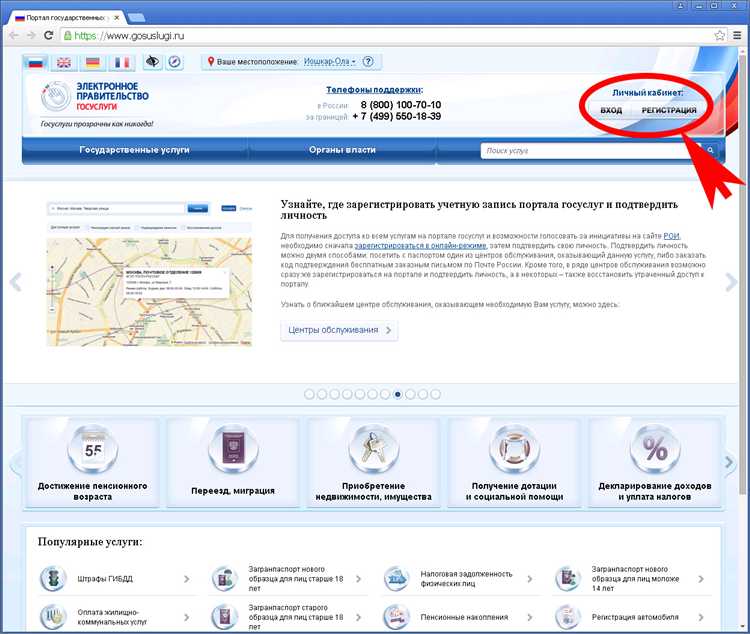The width and height of the screenshot is (750, 634).
Task: Open the help question mark icon
Action: coord(367,62)
